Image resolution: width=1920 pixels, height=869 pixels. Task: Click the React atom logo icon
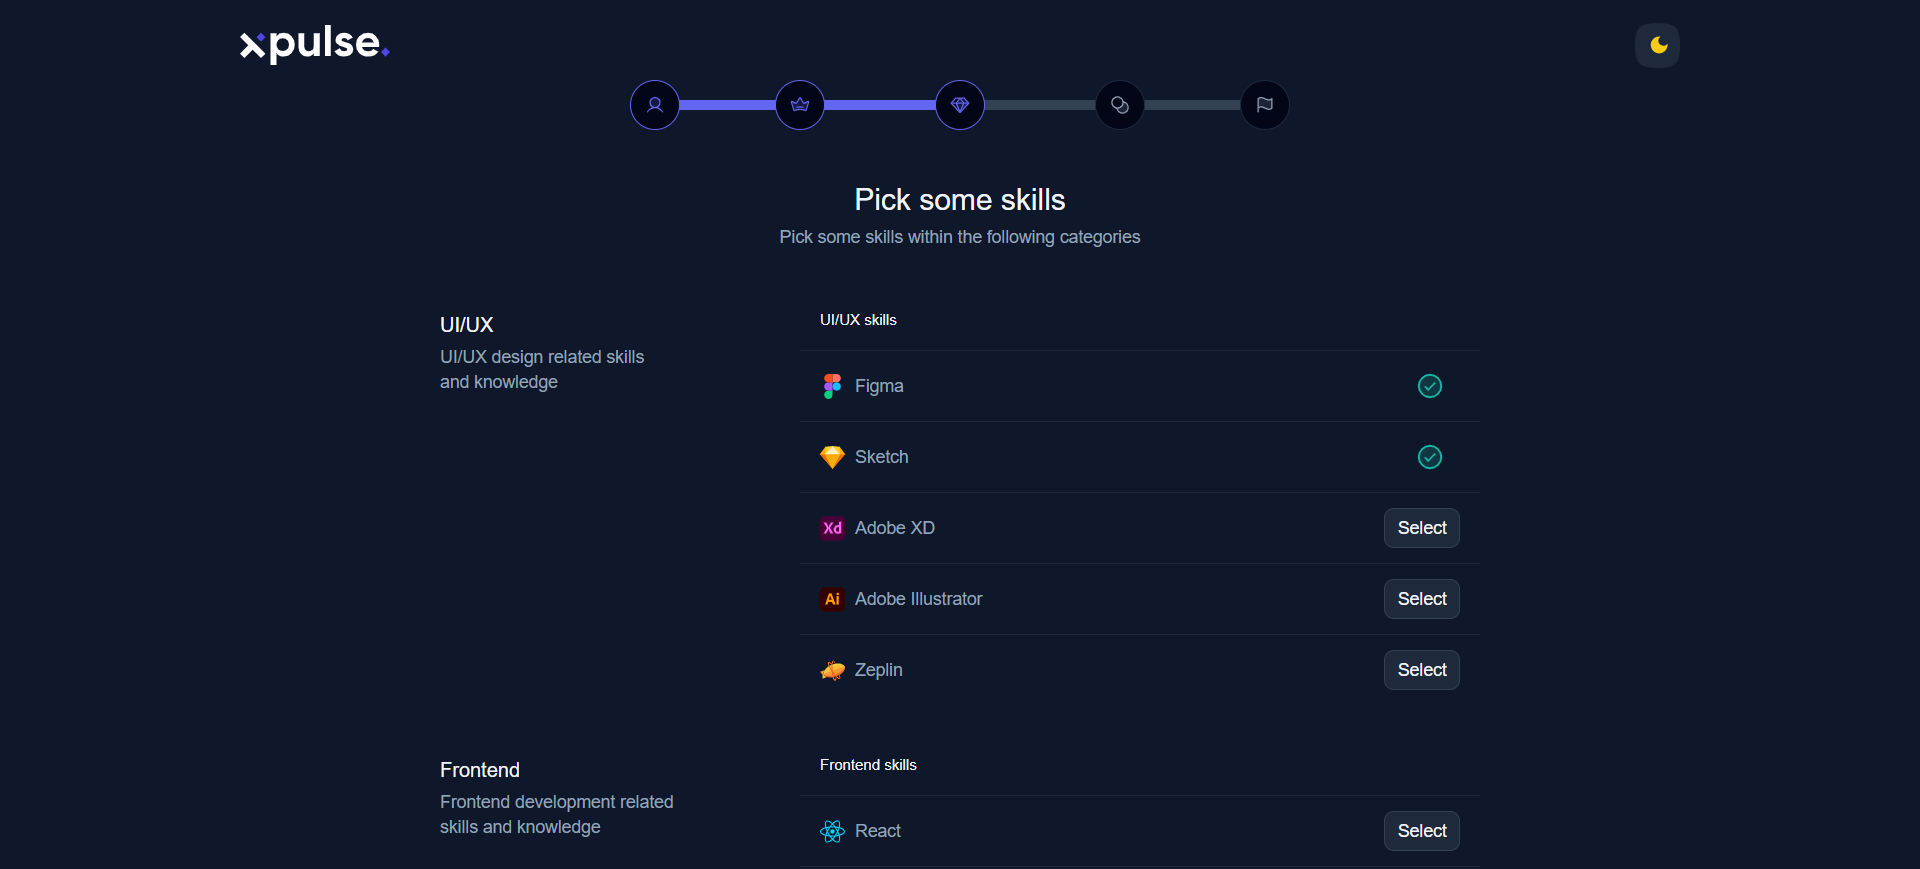832,831
